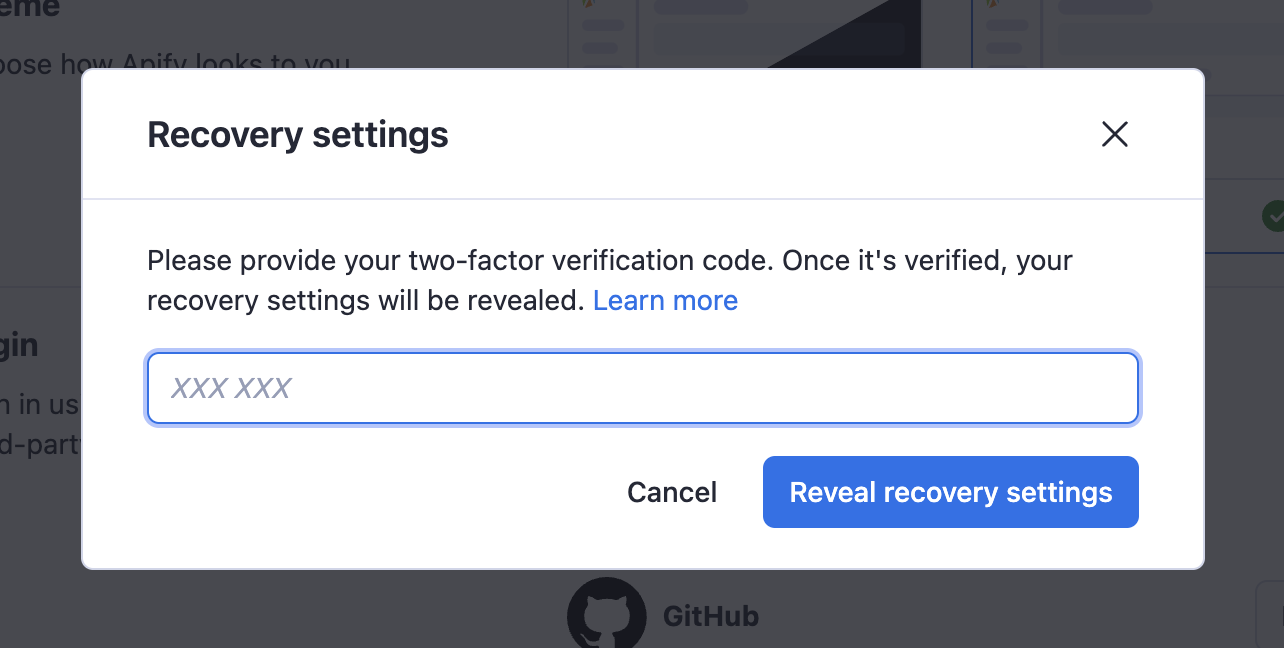This screenshot has width=1284, height=648.
Task: Focus the XXX XXX verification code field
Action: click(642, 388)
